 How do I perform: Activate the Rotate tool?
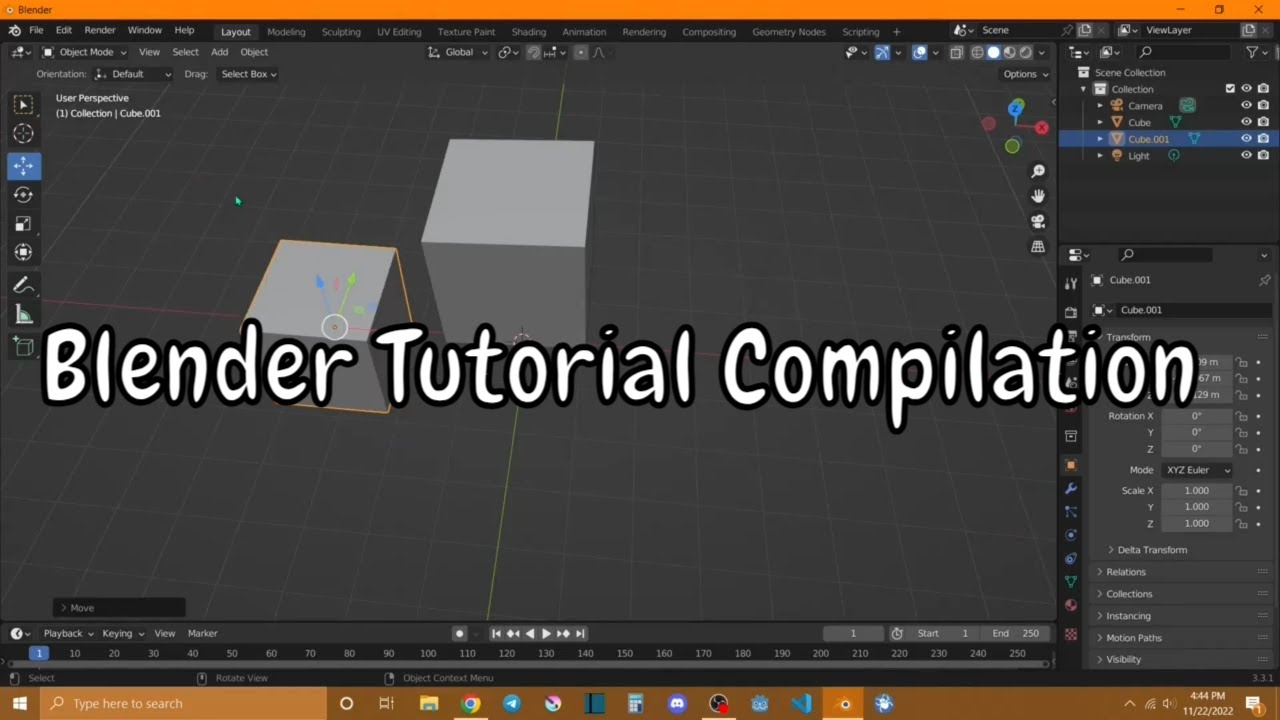point(24,195)
